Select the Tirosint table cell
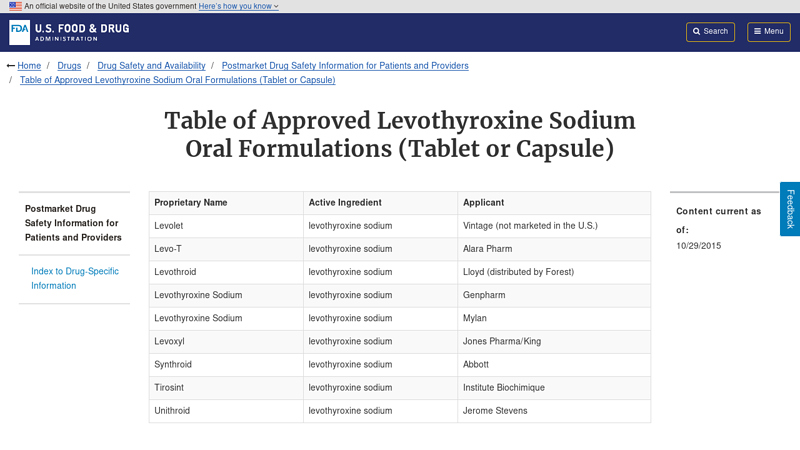Image resolution: width=800 pixels, height=450 pixels. click(x=226, y=388)
